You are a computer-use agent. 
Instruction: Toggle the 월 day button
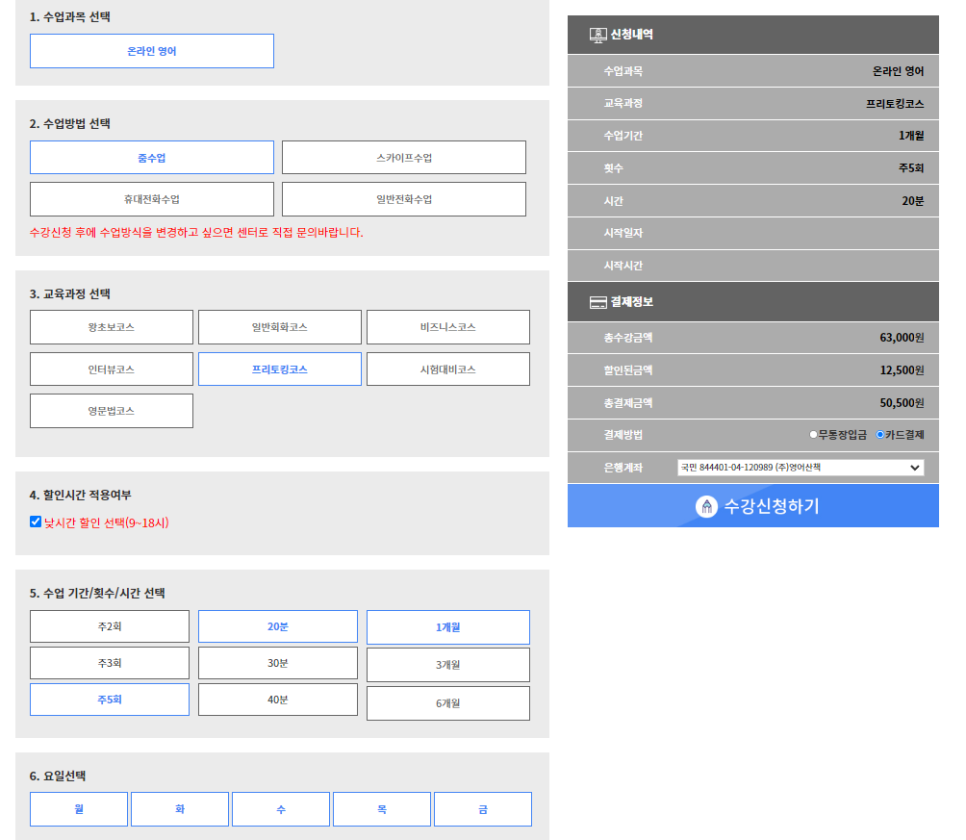tap(79, 809)
